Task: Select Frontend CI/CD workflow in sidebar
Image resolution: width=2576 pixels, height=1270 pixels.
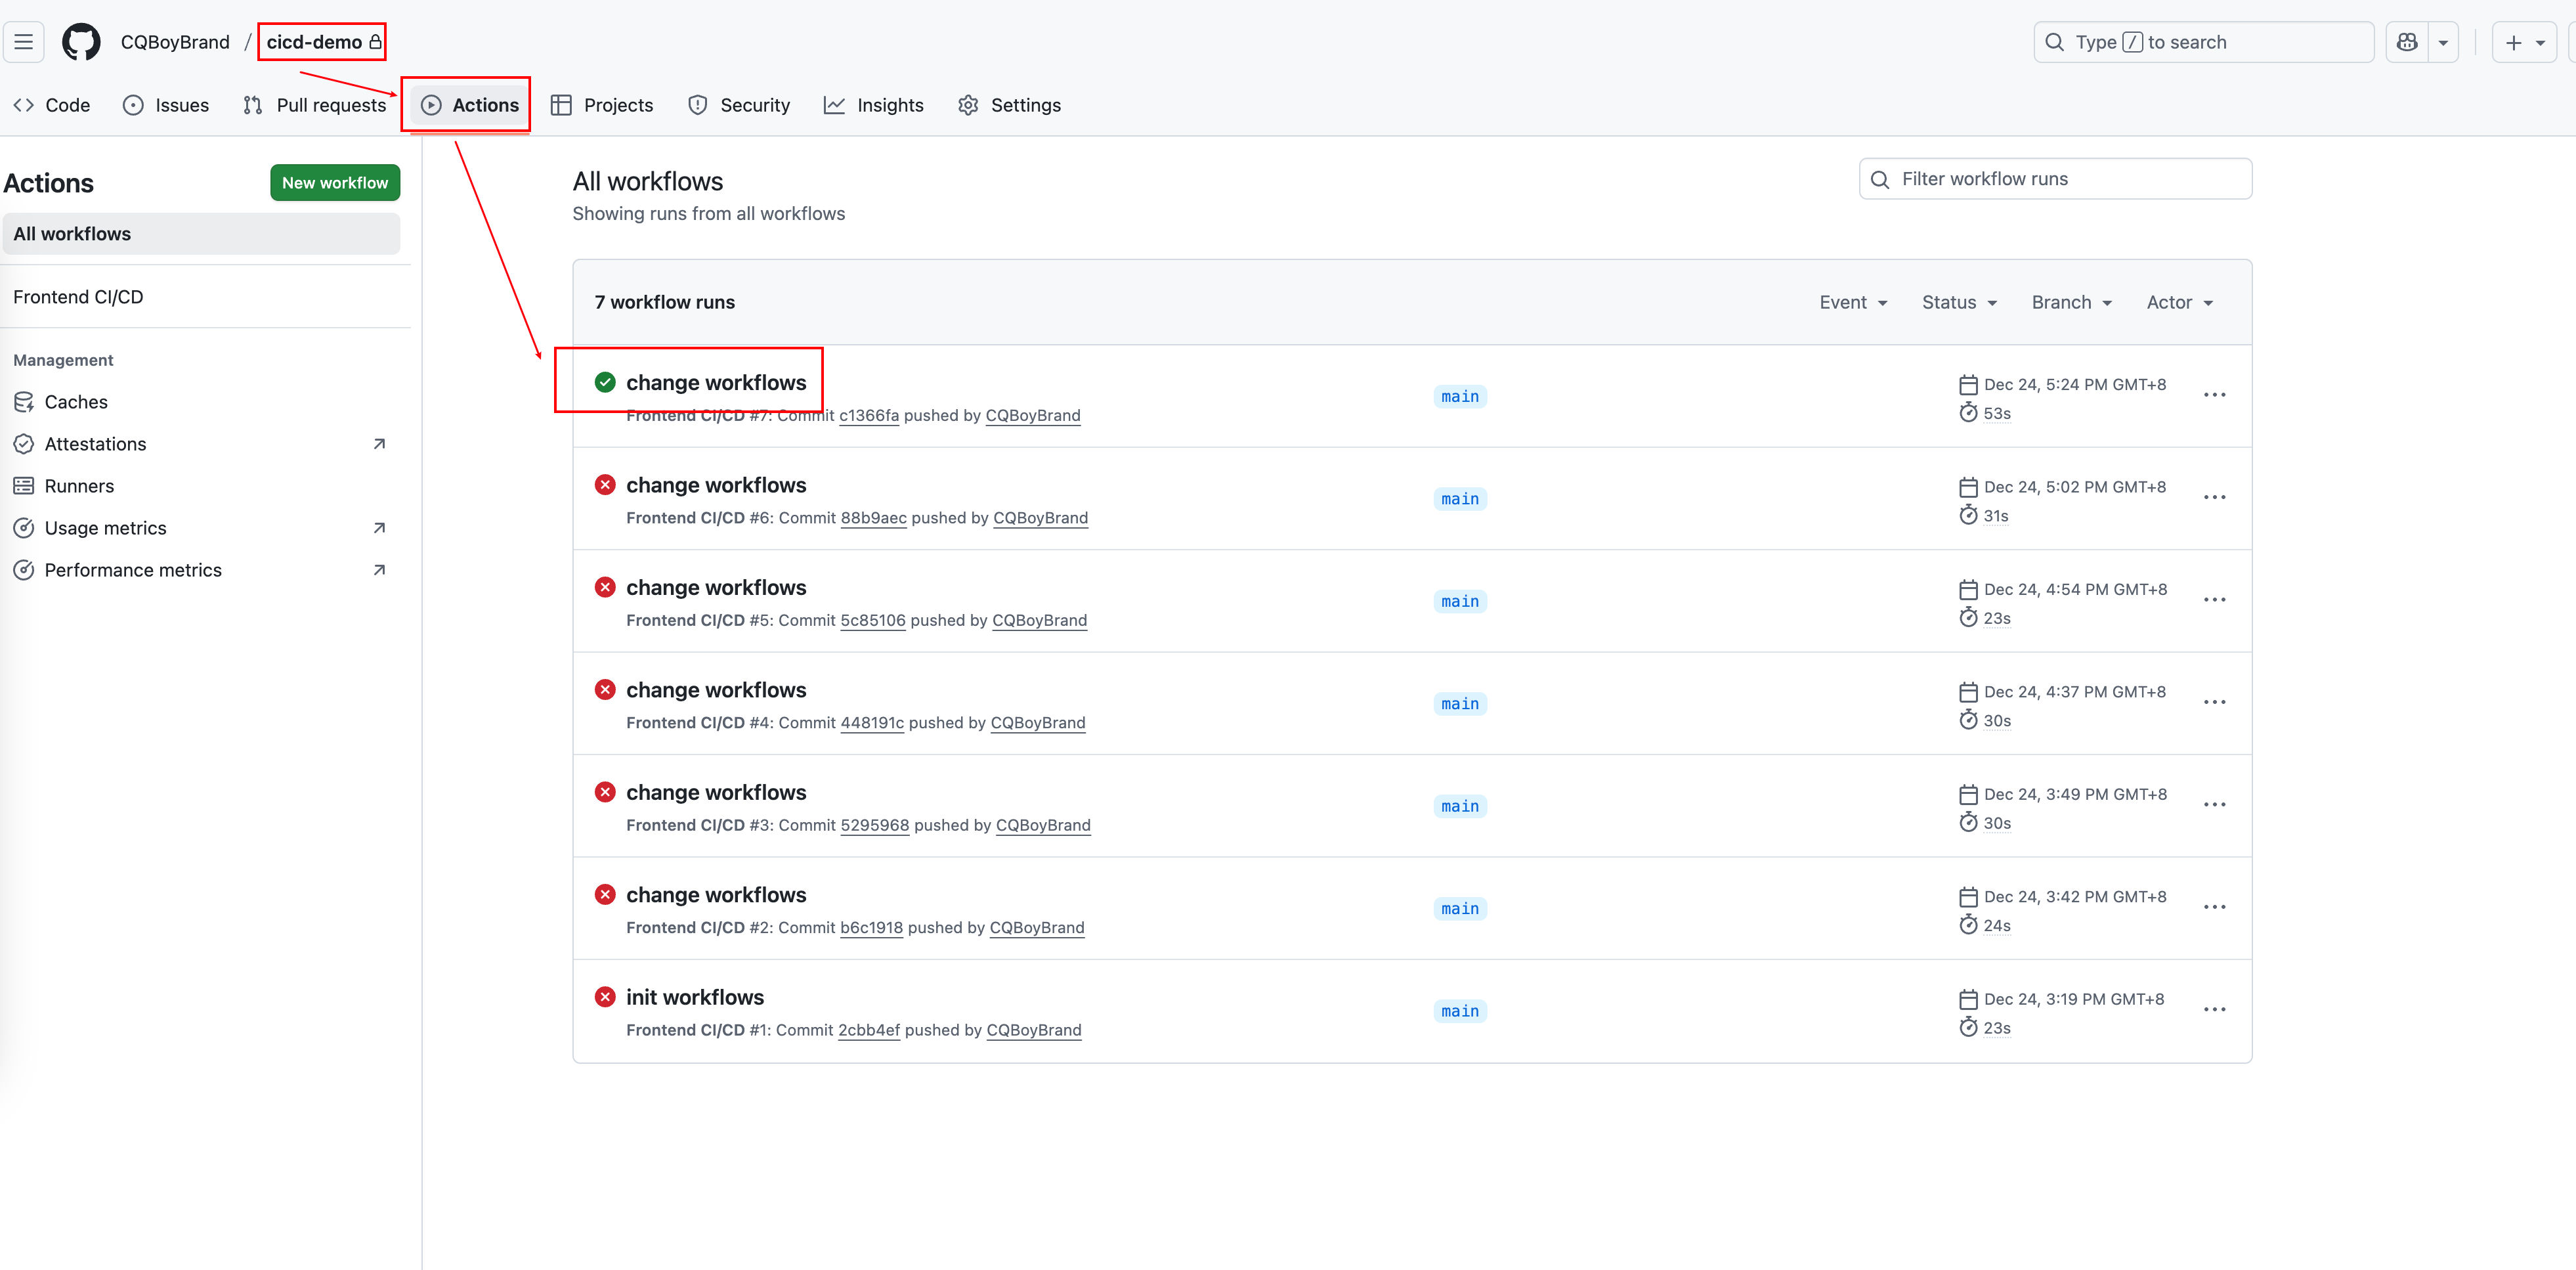Action: 78,297
